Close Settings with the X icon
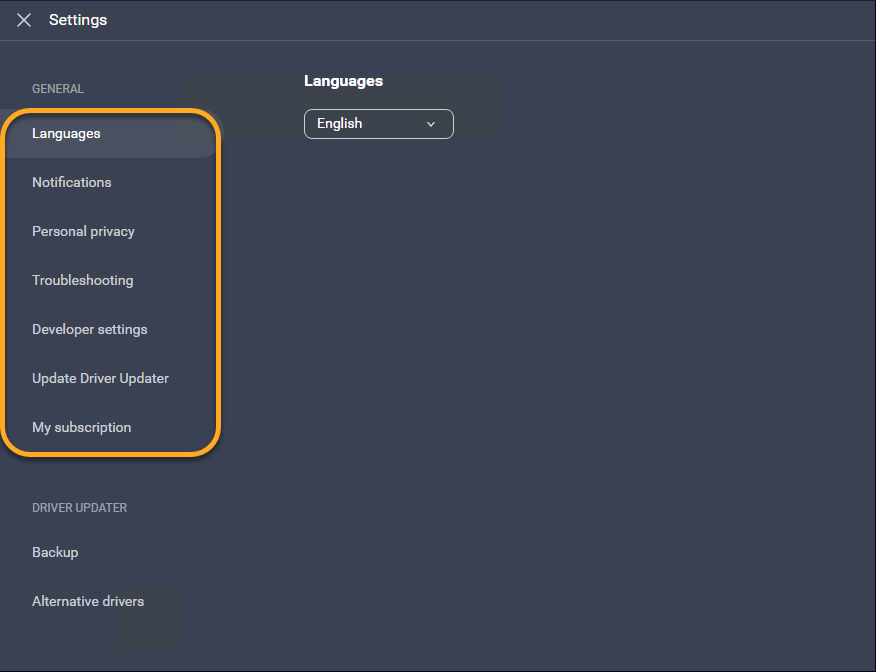Image resolution: width=876 pixels, height=672 pixels. pos(24,20)
